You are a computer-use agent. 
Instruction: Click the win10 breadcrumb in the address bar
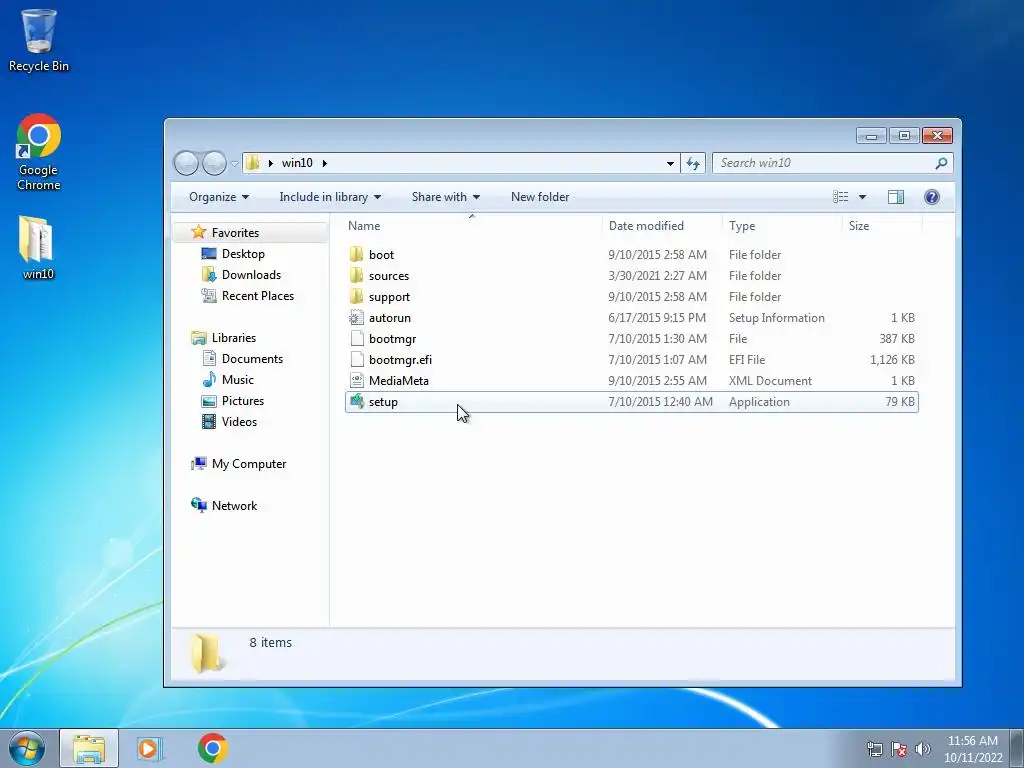tap(297, 163)
